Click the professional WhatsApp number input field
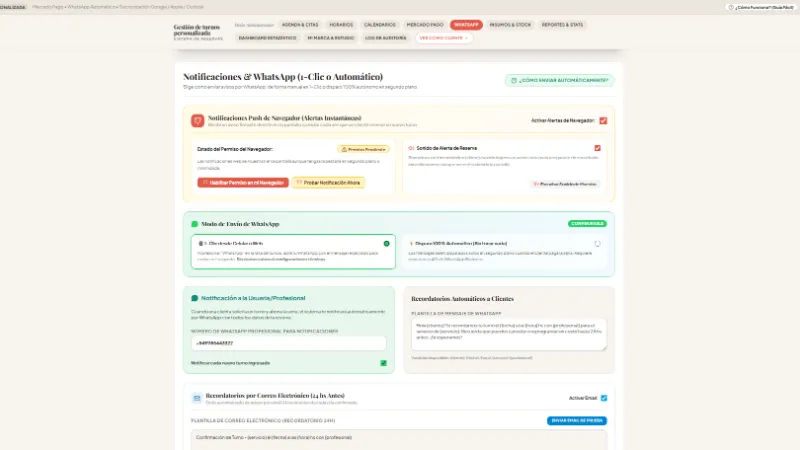This screenshot has width=800, height=450. pyautogui.click(x=289, y=343)
